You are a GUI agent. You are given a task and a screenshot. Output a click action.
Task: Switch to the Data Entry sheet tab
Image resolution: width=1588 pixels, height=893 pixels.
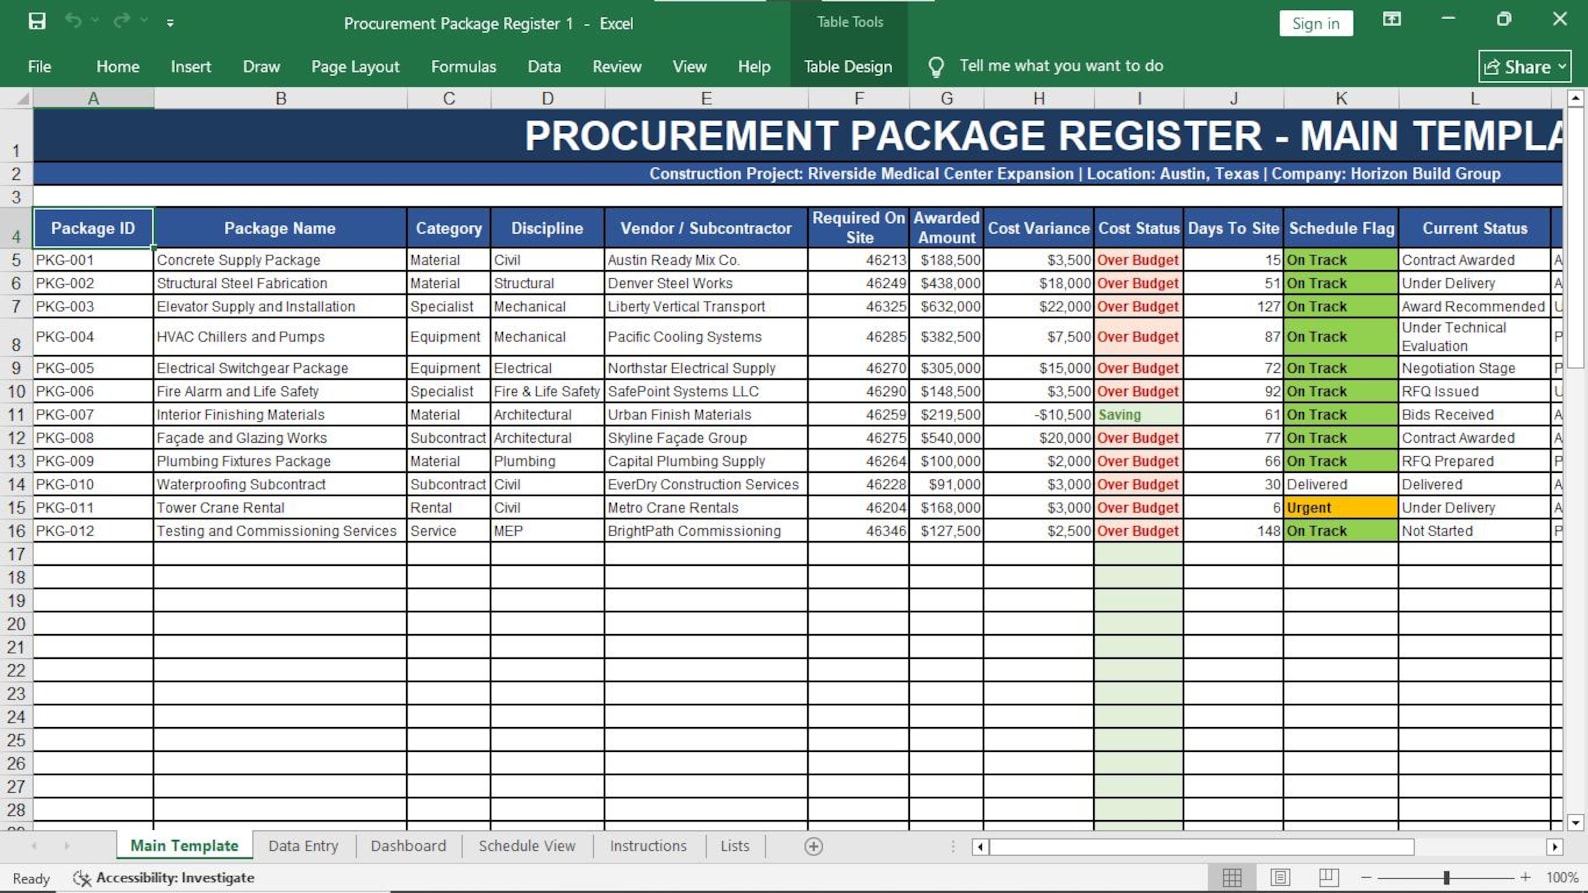[x=303, y=846]
